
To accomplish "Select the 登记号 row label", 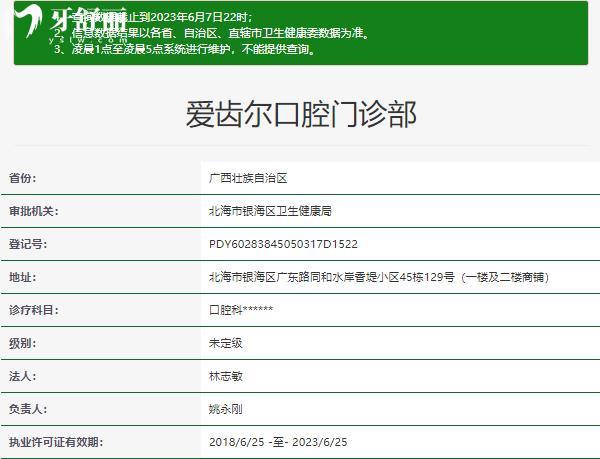I will tap(29, 244).
